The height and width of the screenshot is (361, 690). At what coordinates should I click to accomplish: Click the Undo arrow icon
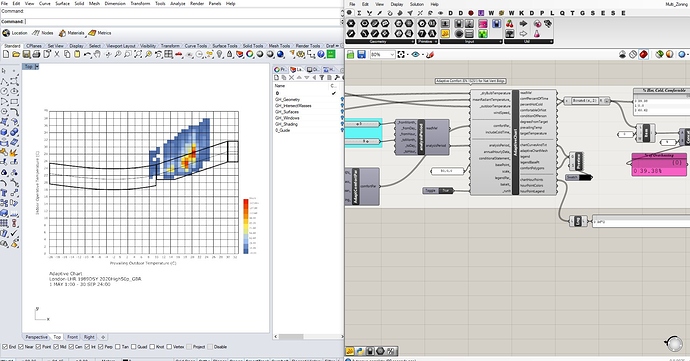click(x=87, y=54)
